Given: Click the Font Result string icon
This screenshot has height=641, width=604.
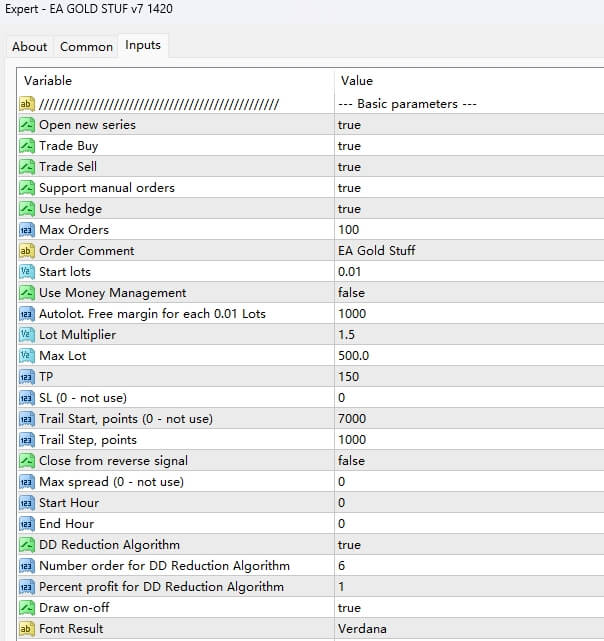Looking at the screenshot, I should tap(27, 629).
